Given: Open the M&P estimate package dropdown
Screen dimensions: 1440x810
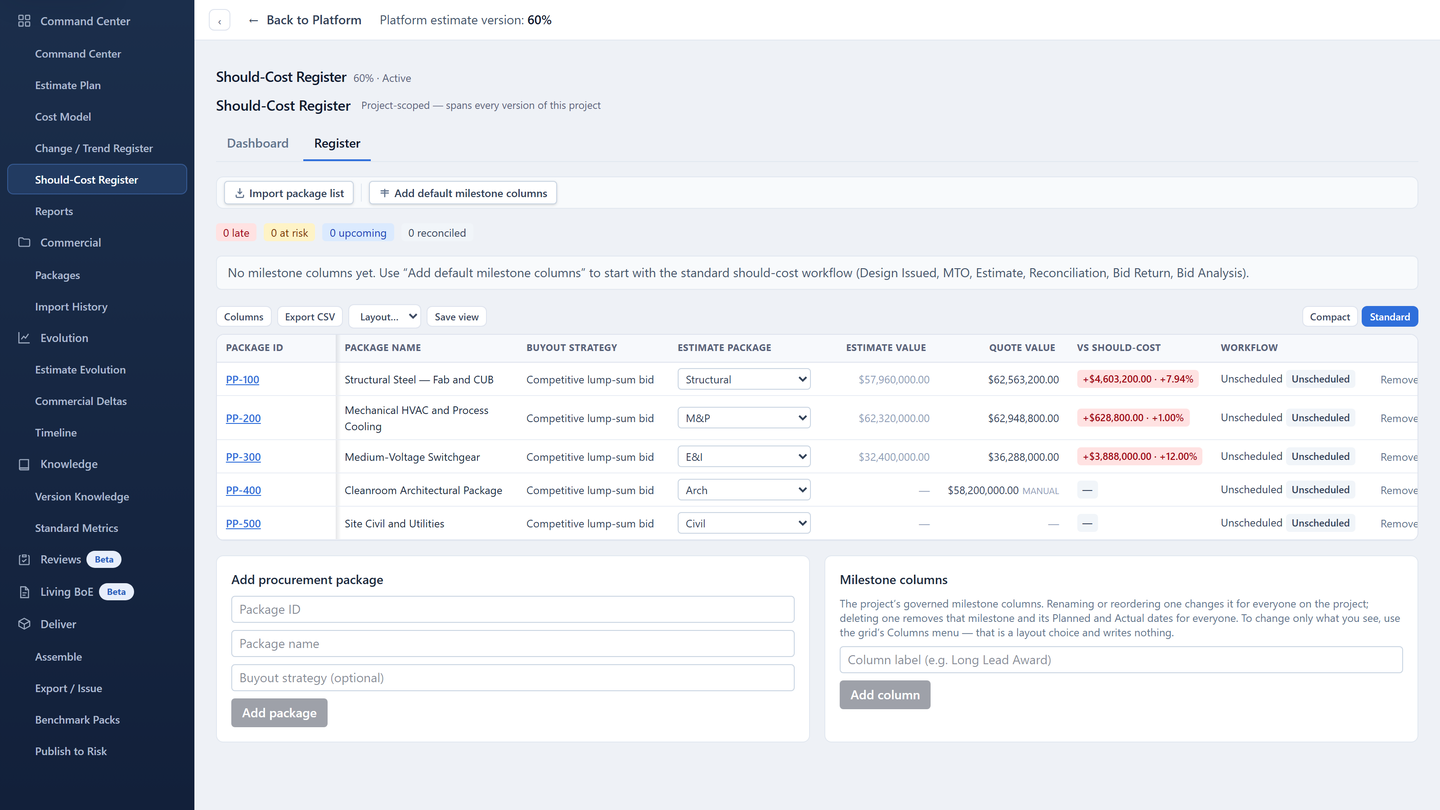Looking at the screenshot, I should [x=744, y=418].
